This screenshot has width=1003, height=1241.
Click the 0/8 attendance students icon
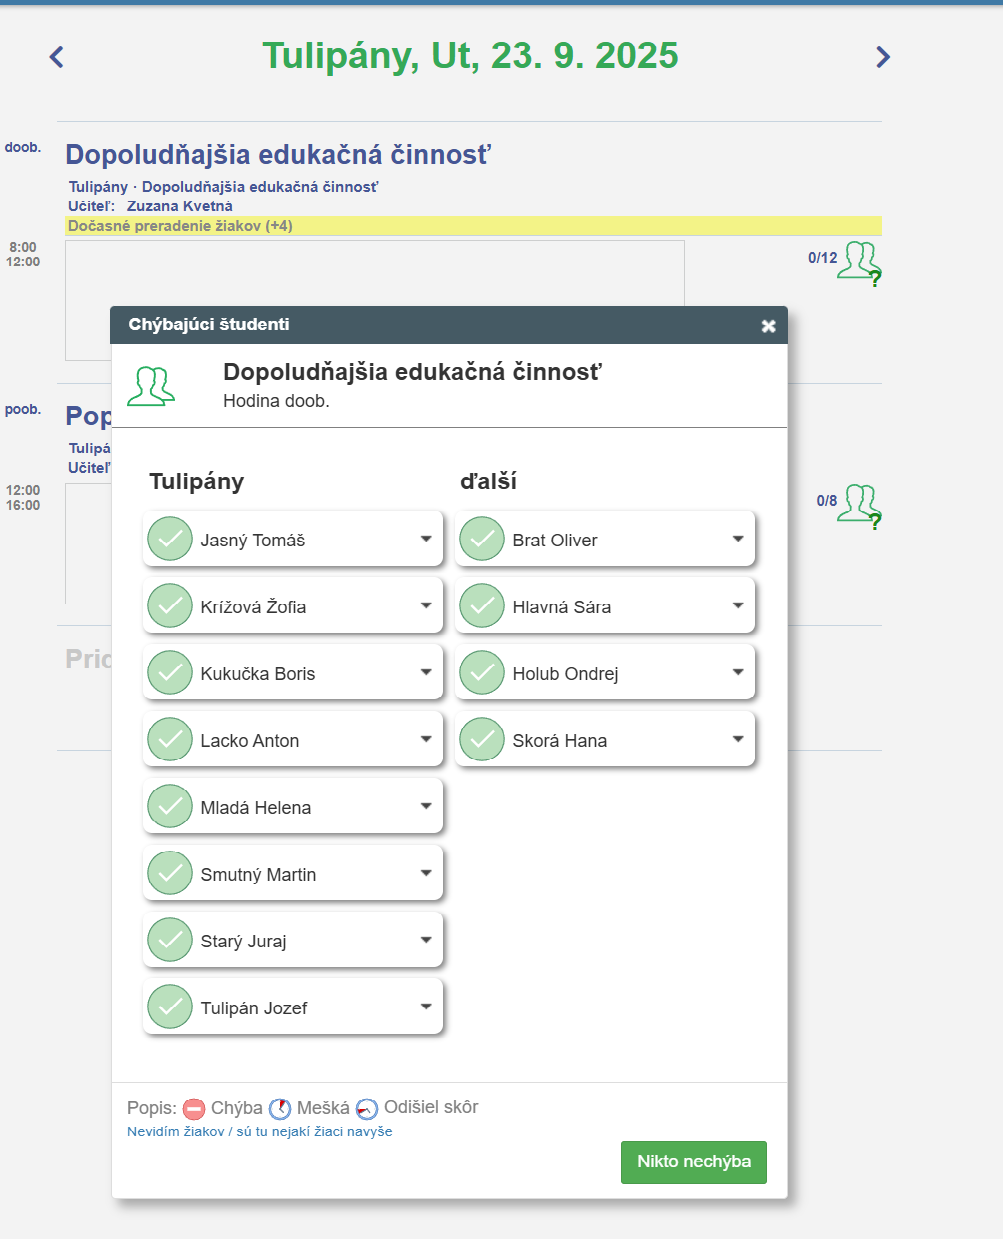tap(858, 503)
